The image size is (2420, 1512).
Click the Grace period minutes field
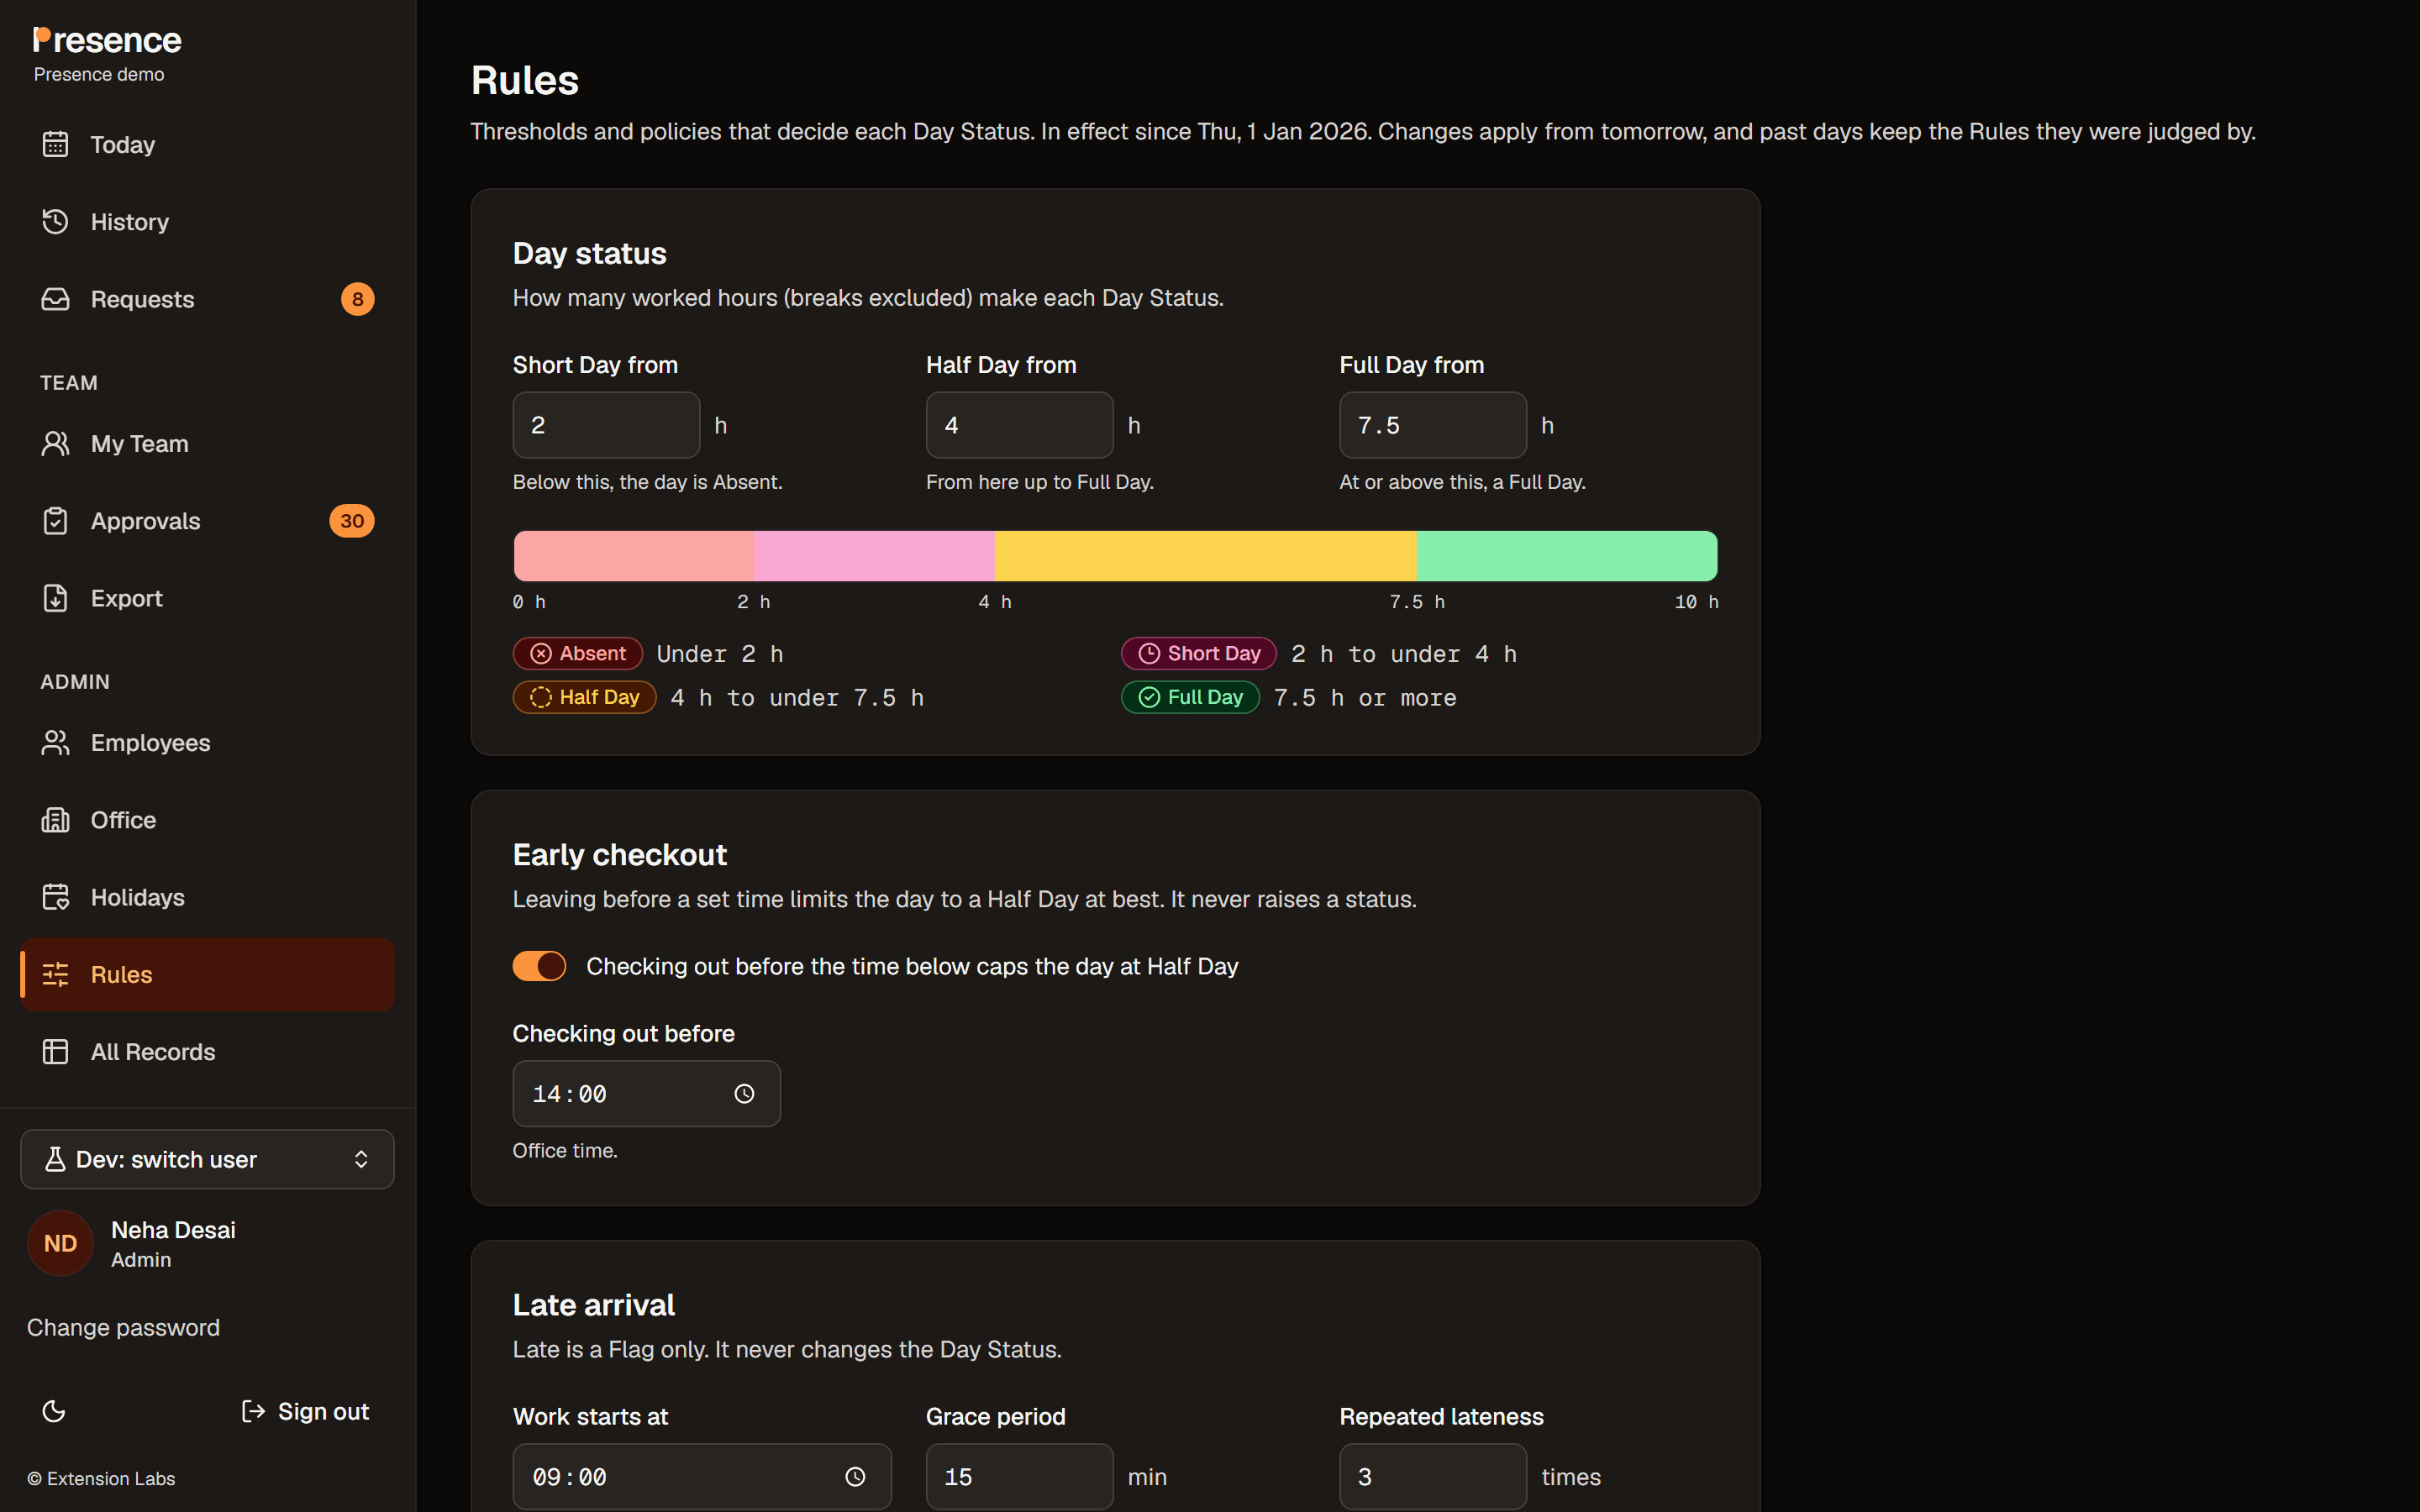click(1019, 1477)
